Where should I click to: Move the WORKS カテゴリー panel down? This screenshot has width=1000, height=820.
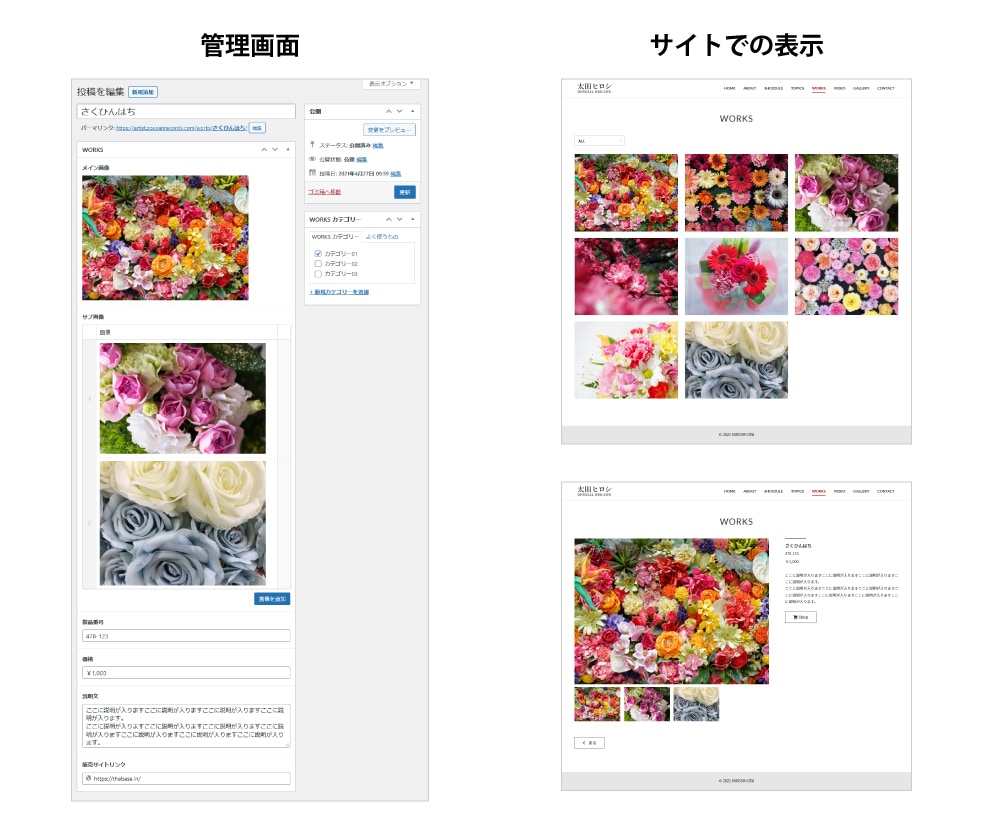[400, 219]
